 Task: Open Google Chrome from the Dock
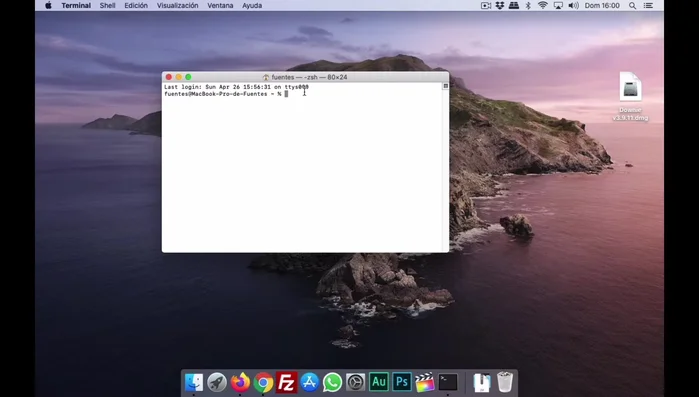tap(263, 382)
